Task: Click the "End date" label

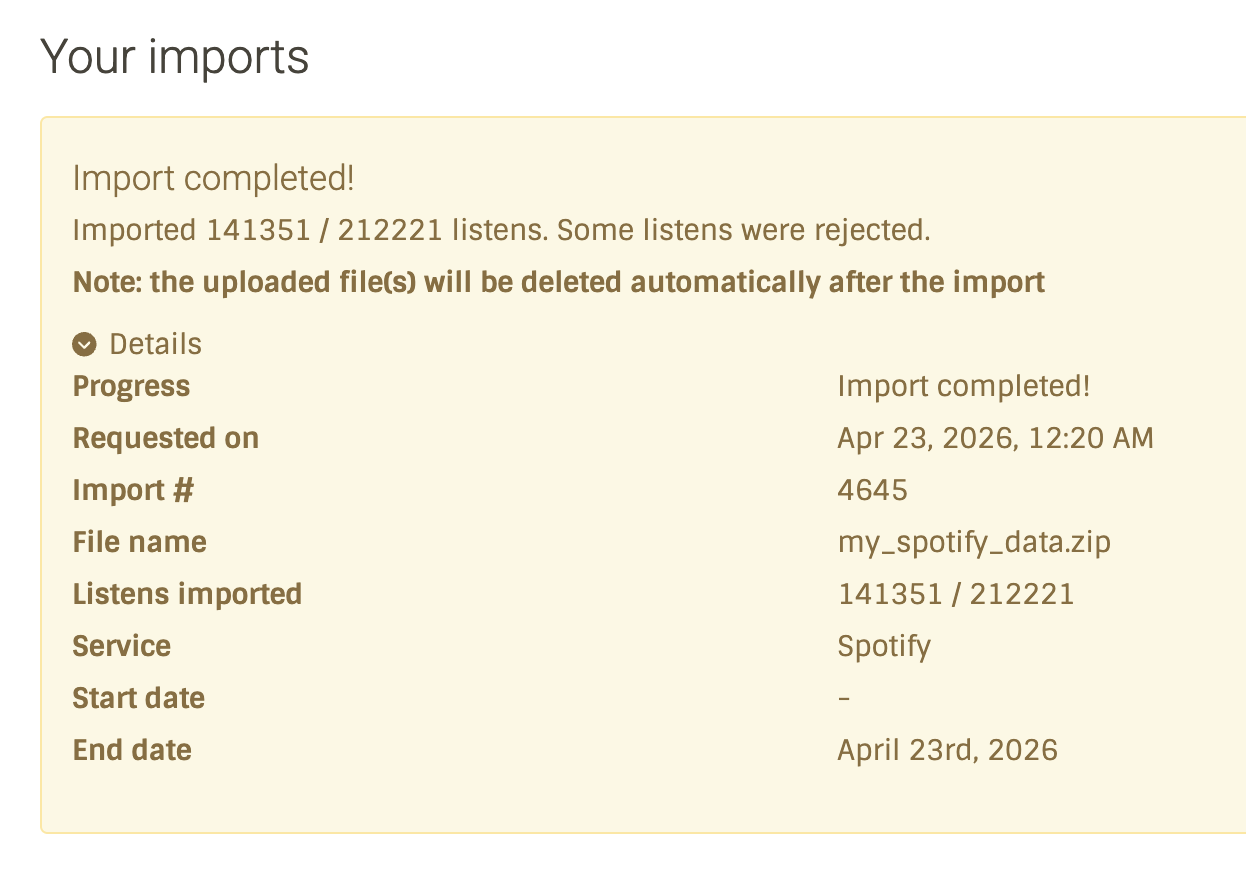Action: point(132,750)
